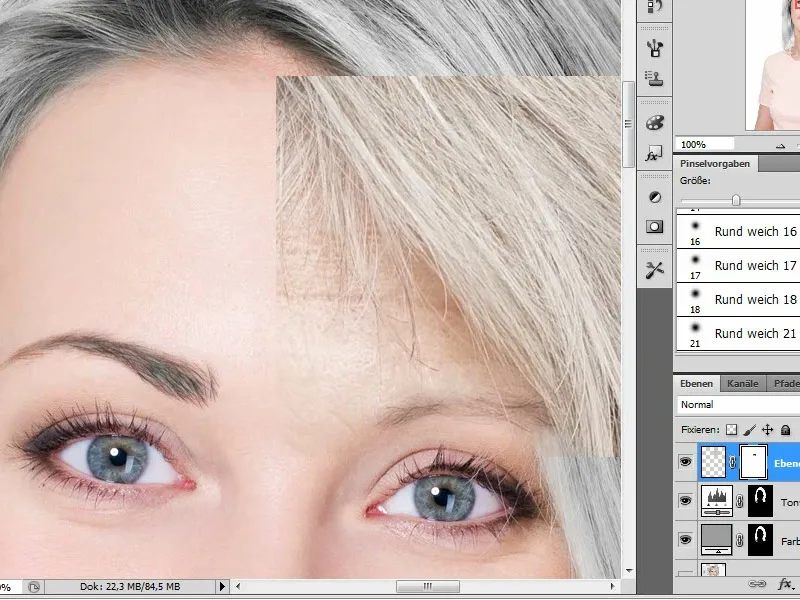Choose the Rund weich 16 brush preset

(738, 232)
